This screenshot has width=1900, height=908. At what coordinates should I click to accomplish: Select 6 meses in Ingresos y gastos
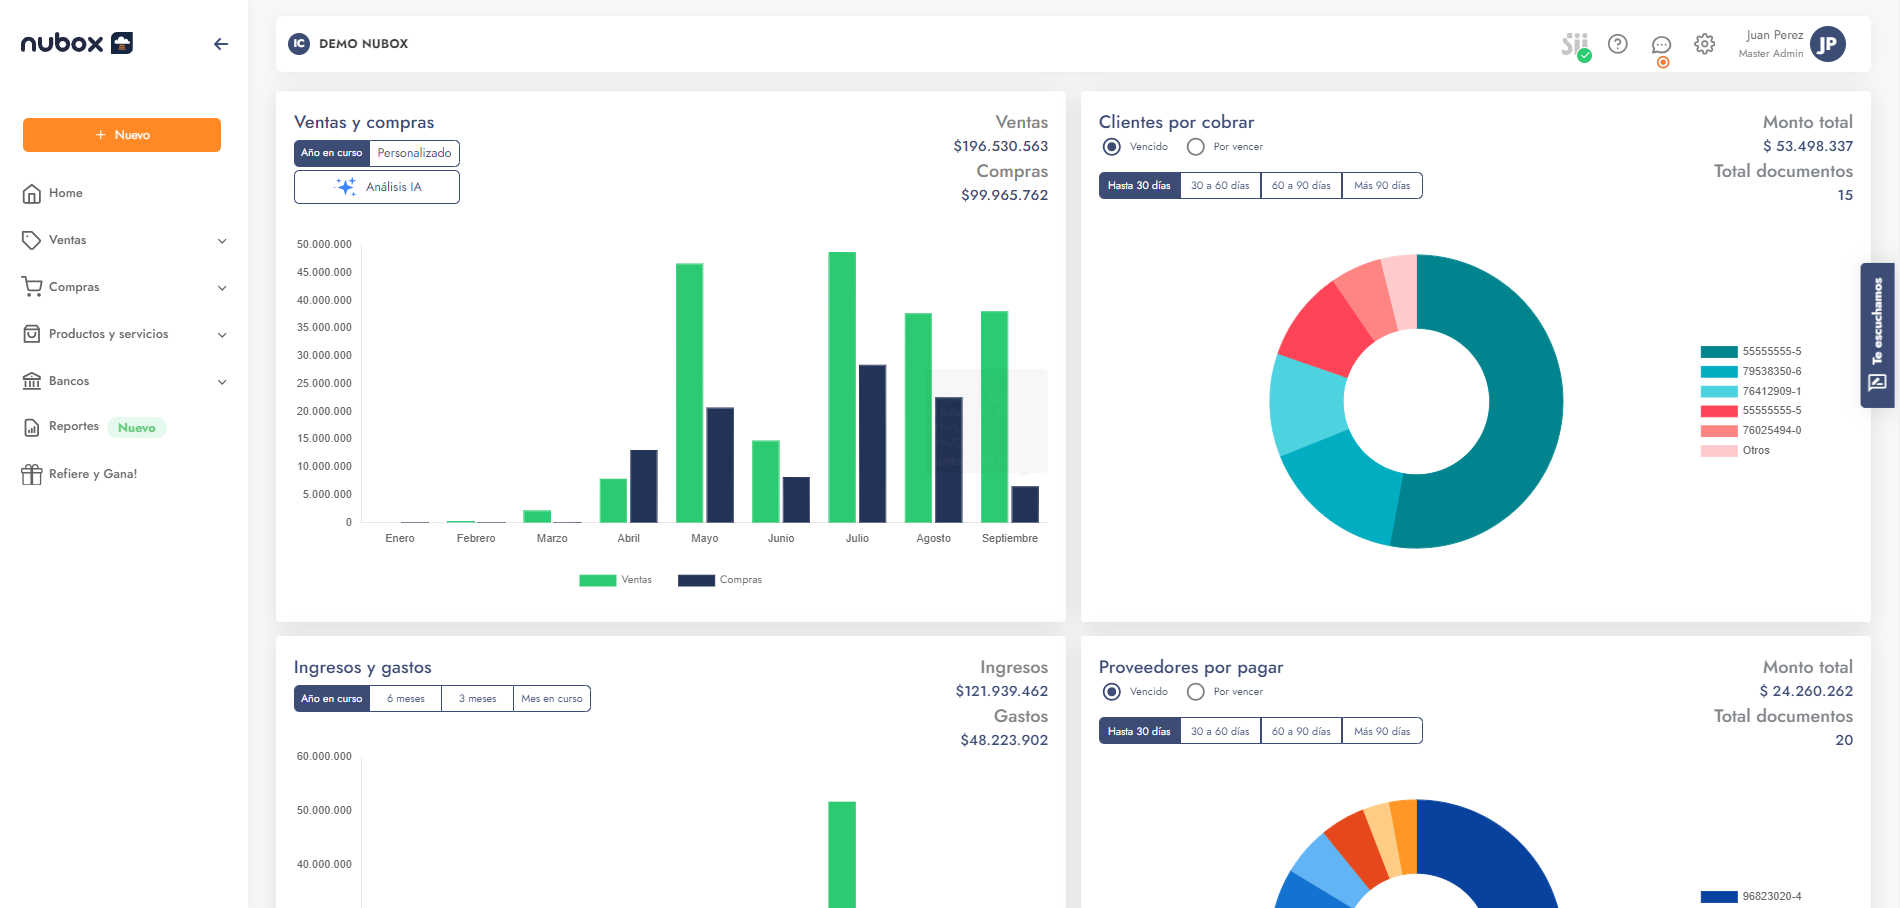coord(406,699)
